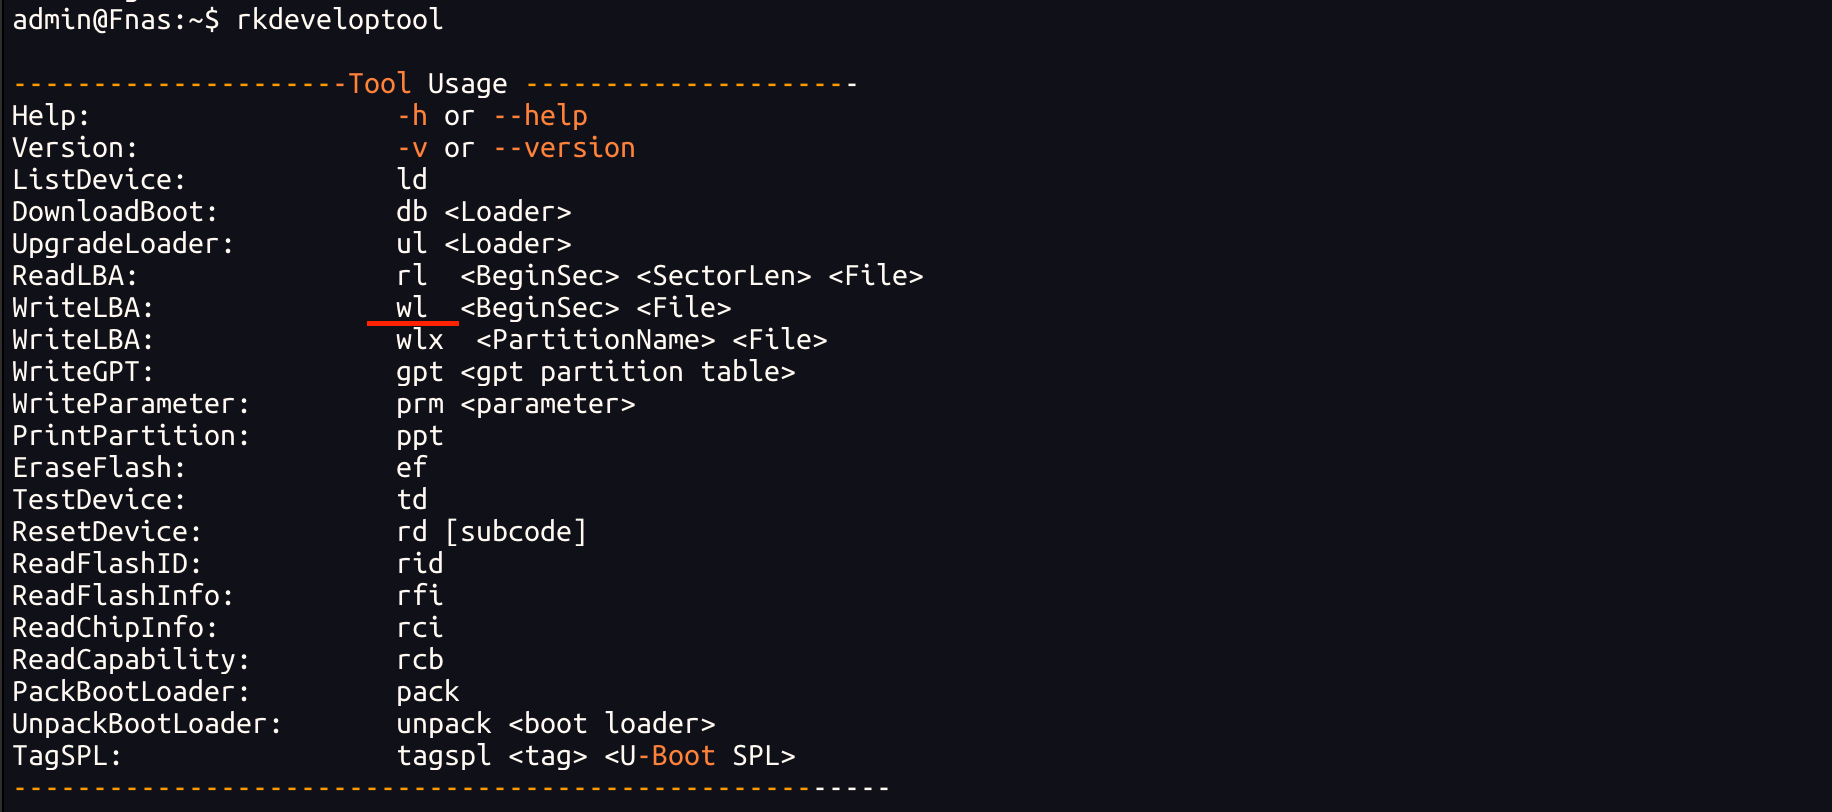Click the red-underlined wl command
Viewport: 1832px width, 812px height.
tap(412, 308)
